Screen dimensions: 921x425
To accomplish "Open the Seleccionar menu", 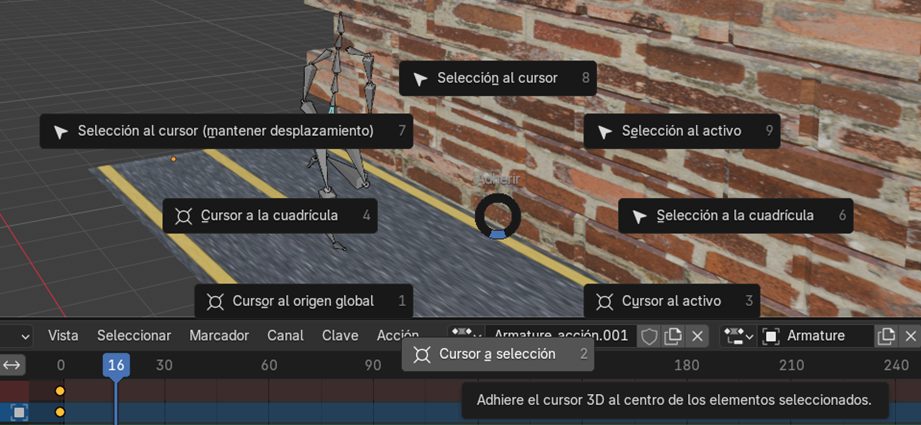I will [x=134, y=336].
